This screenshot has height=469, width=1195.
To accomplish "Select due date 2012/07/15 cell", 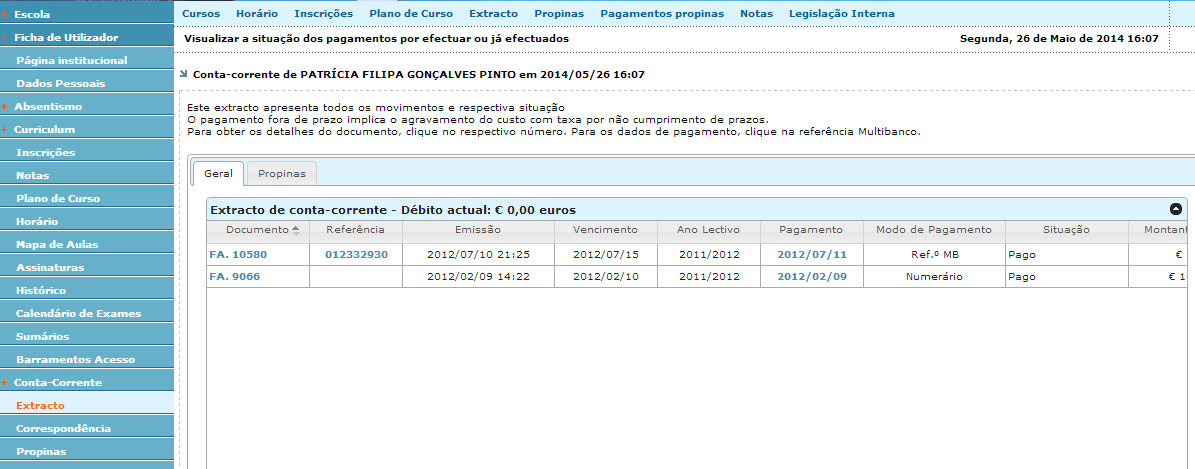I will click(605, 255).
